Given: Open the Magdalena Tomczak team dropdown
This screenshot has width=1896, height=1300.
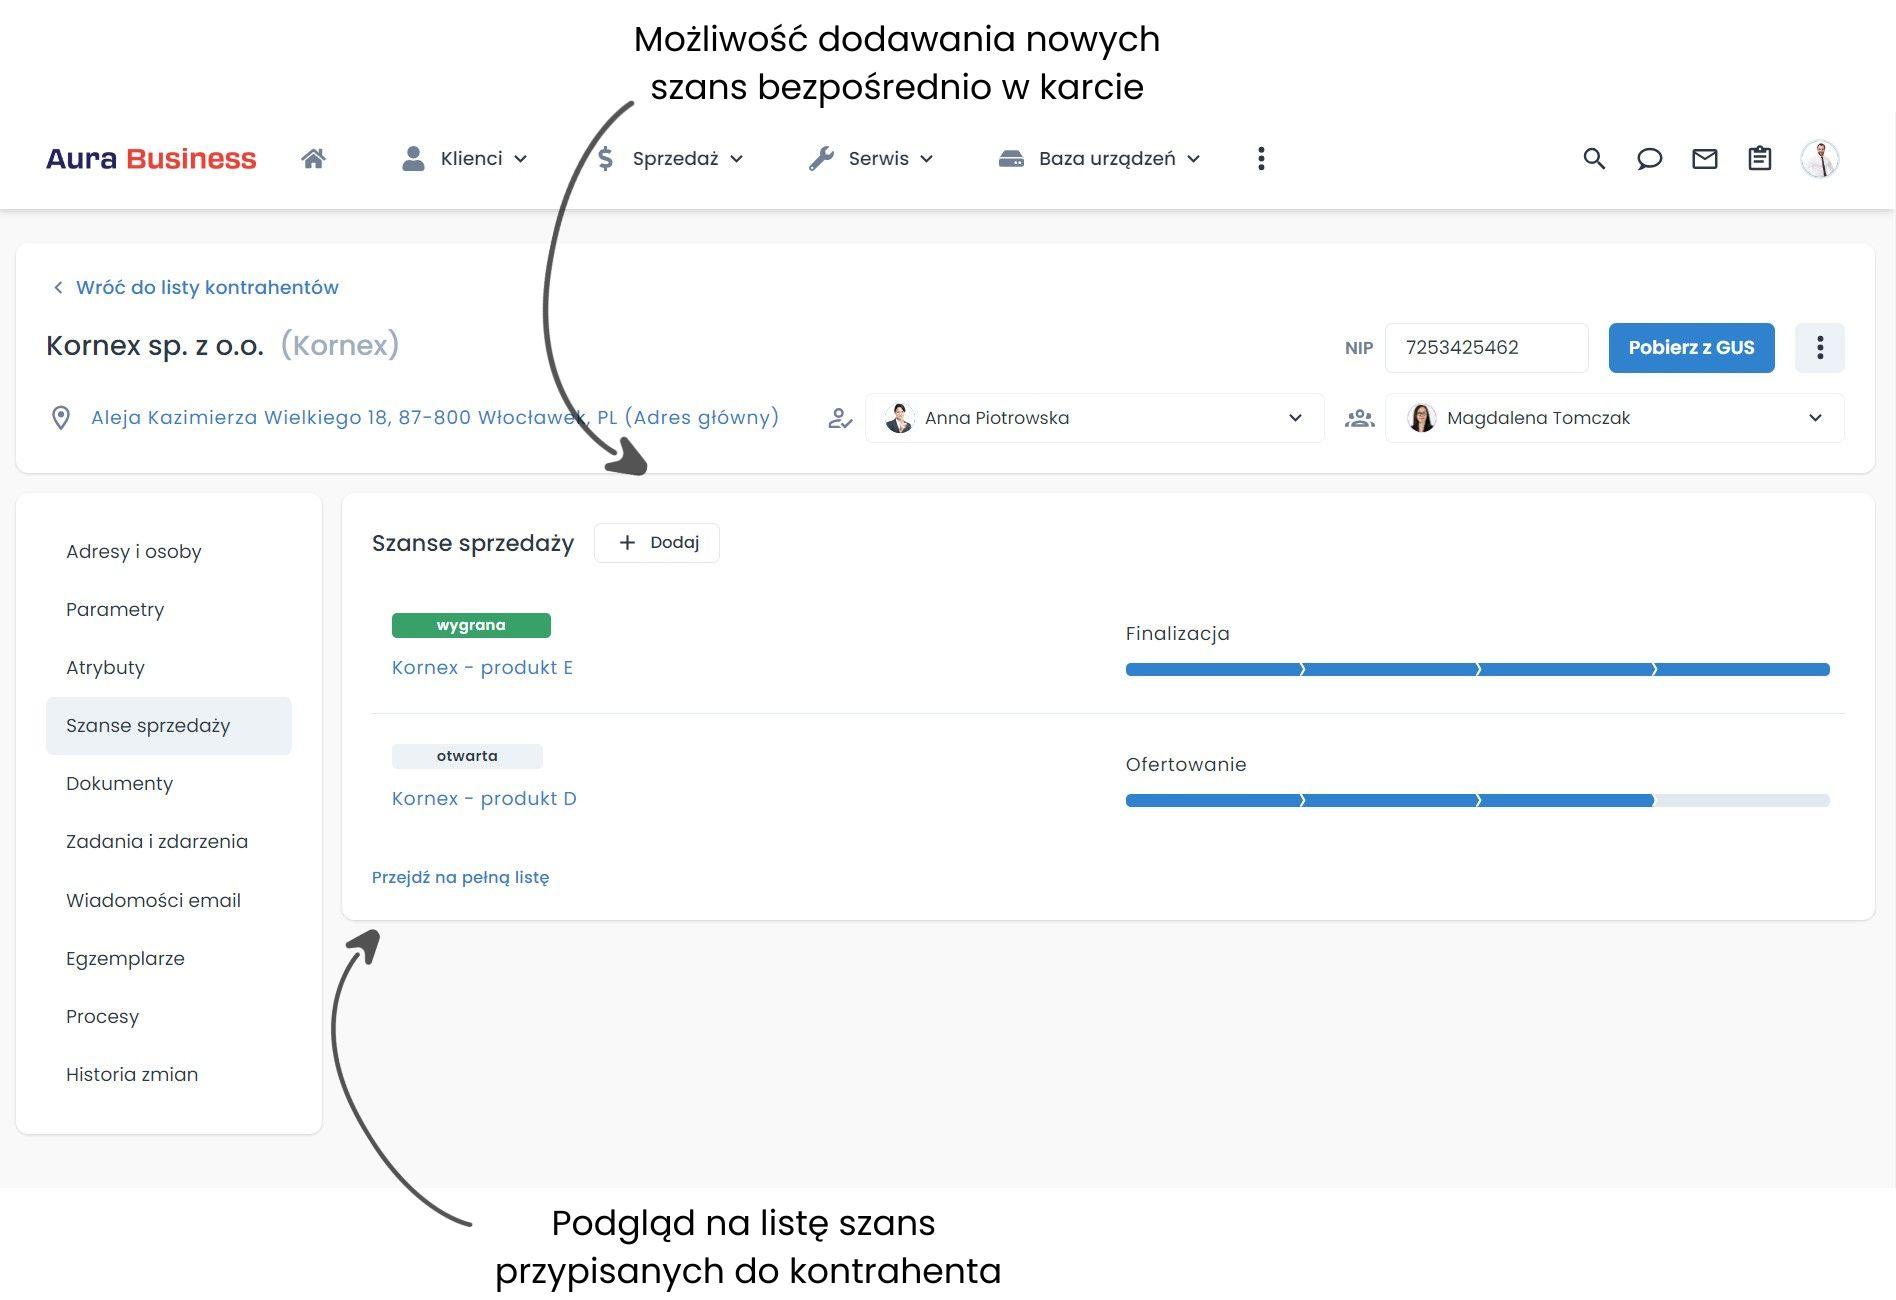Looking at the screenshot, I should tap(1614, 418).
